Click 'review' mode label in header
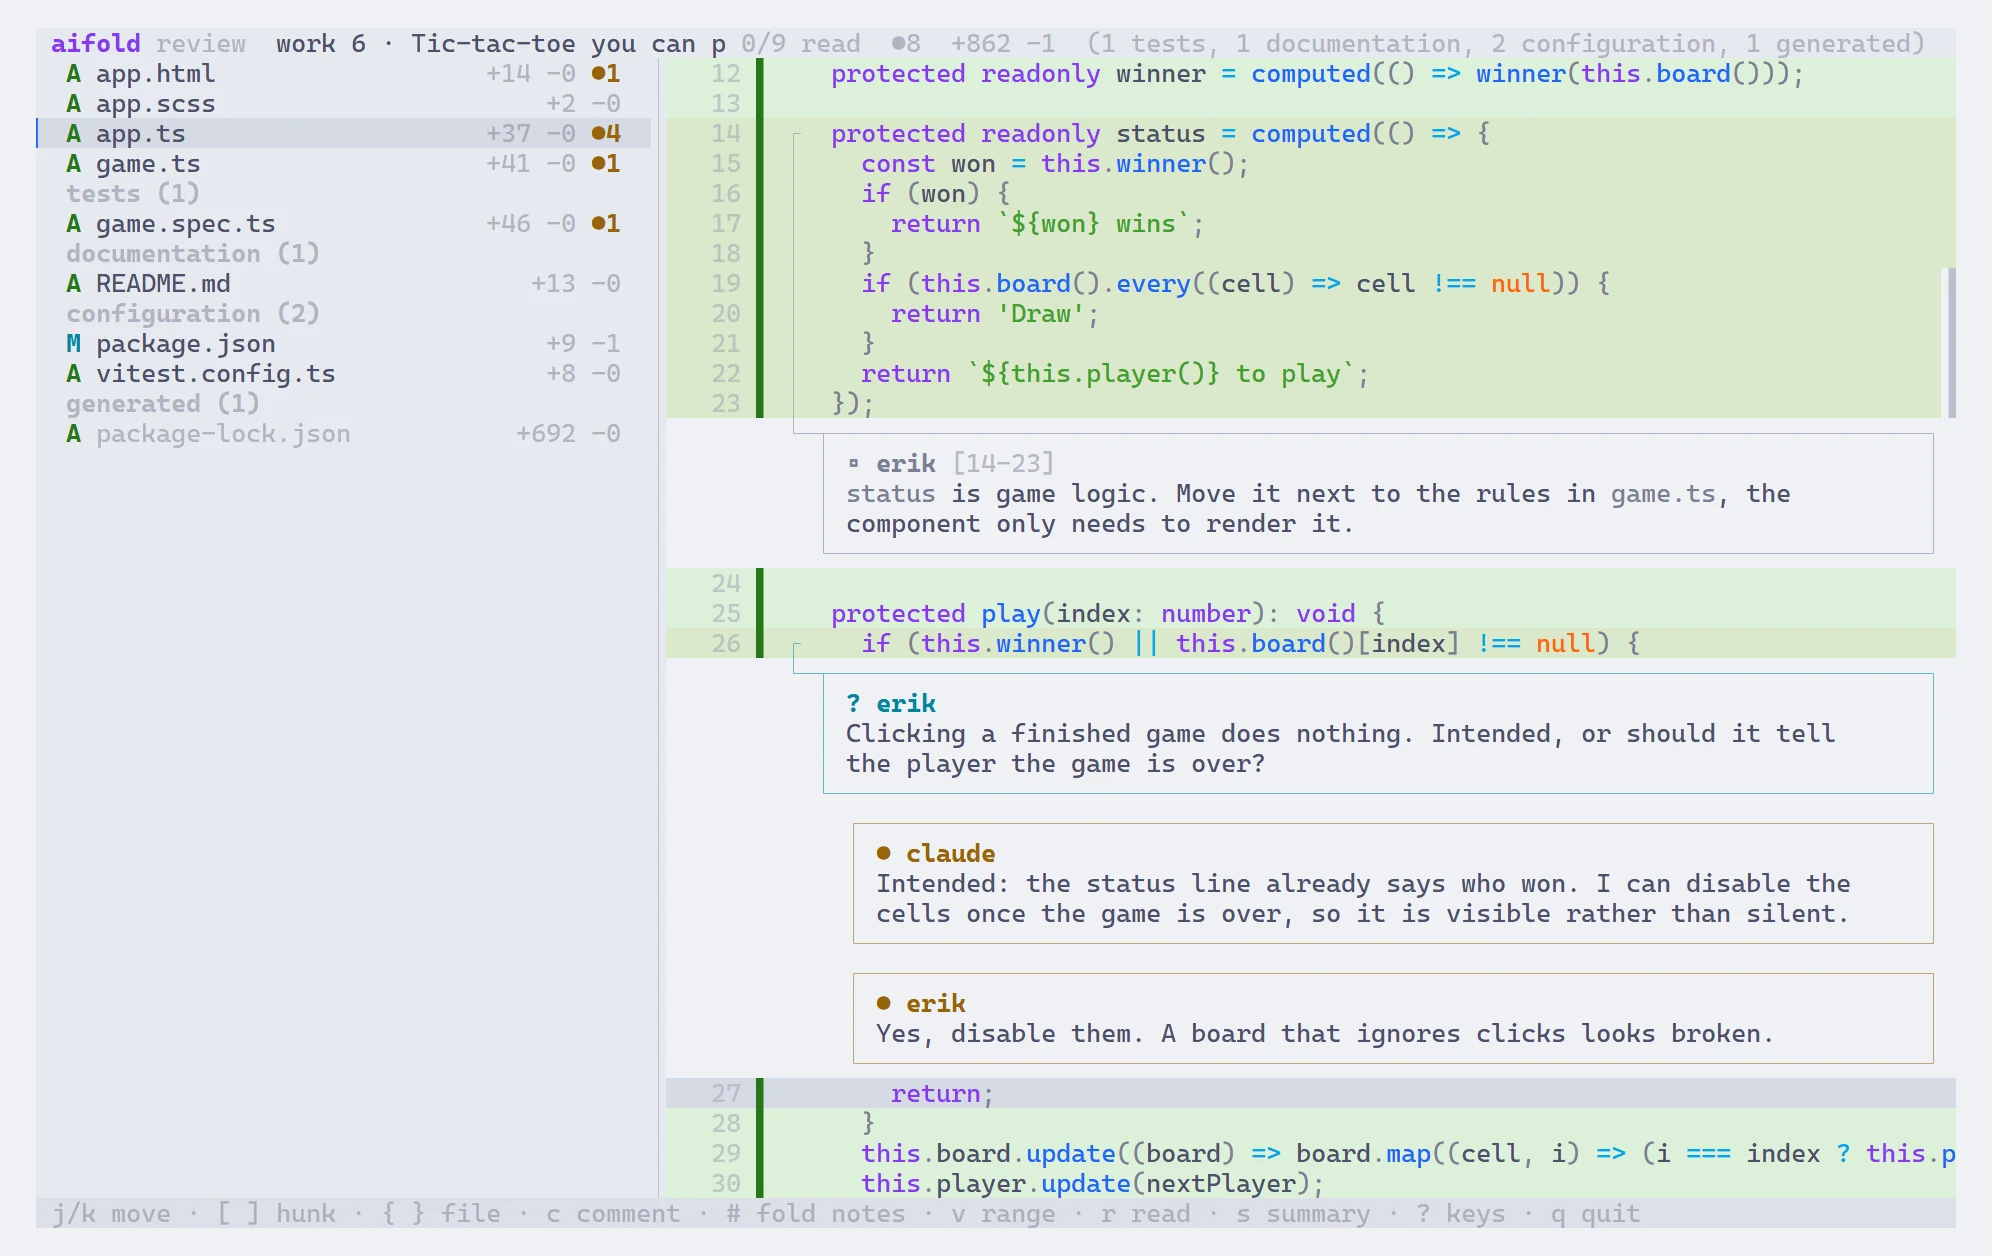The image size is (1992, 1256). 201,44
